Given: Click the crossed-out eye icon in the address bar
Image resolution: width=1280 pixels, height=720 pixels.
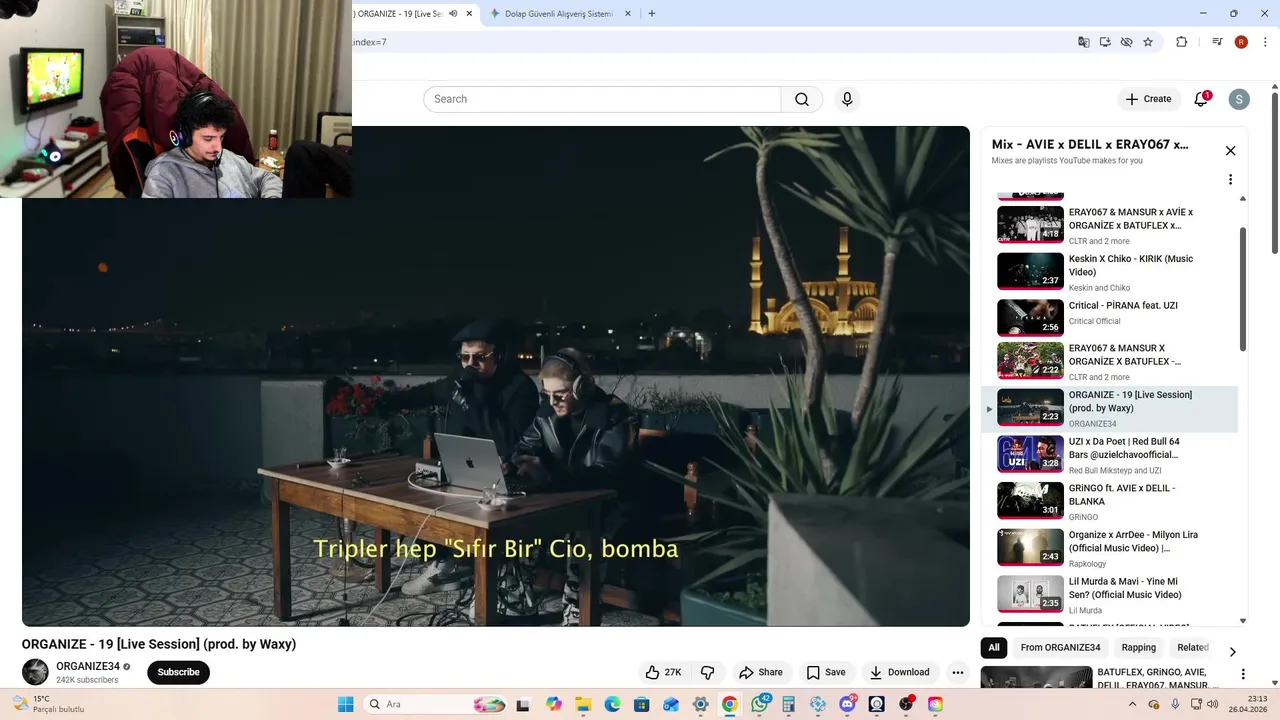Looking at the screenshot, I should 1126,42.
